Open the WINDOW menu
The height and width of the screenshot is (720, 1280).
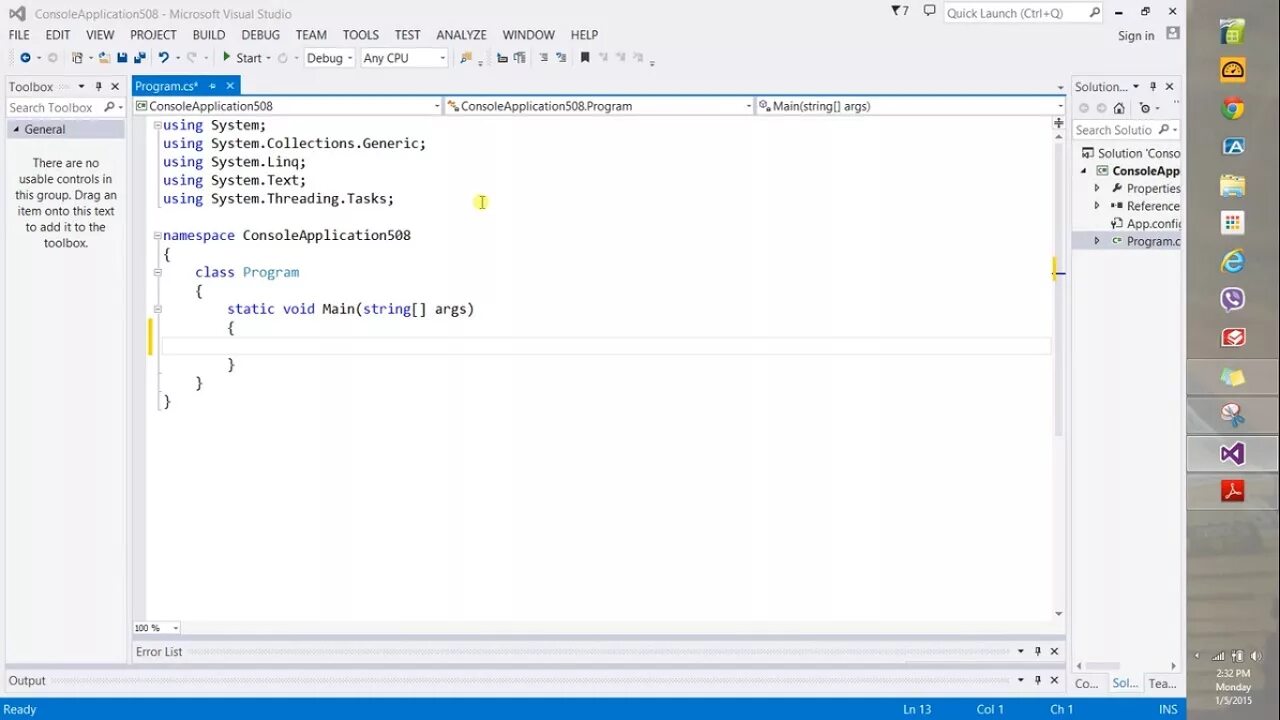point(528,35)
